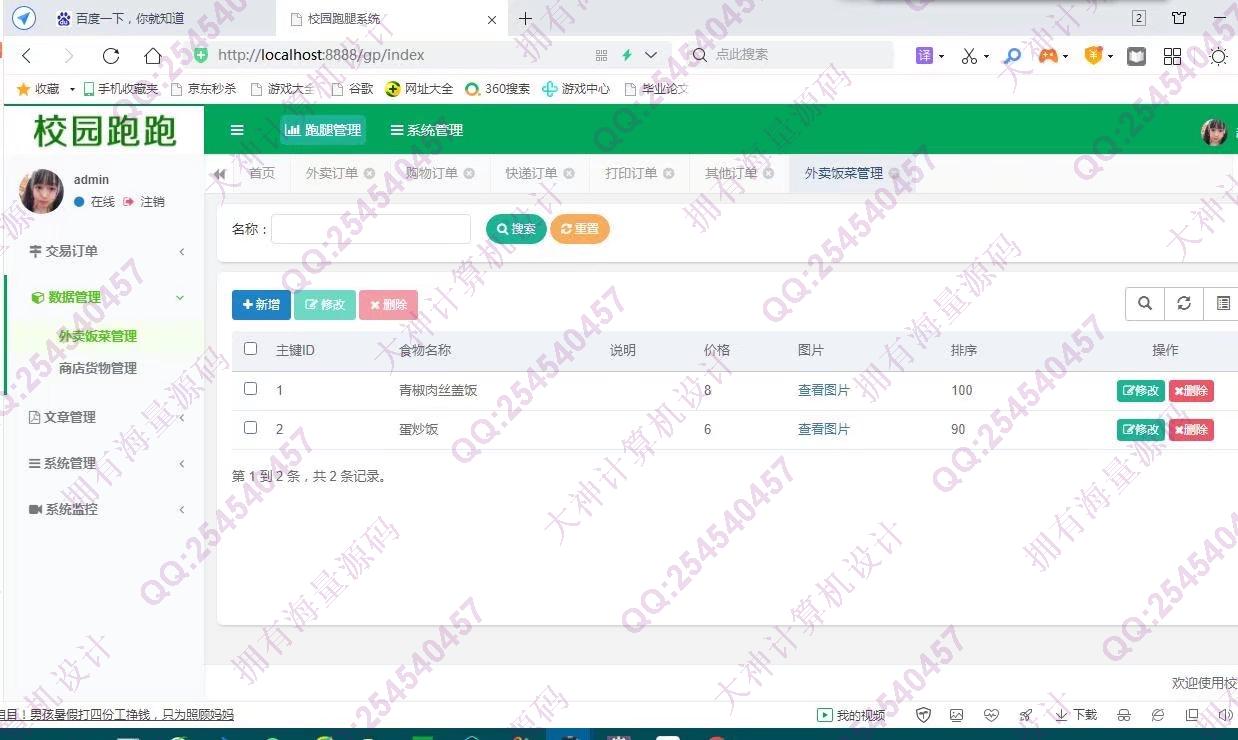The image size is (1238, 740).
Task: Open the extensions grid icon
Action: [x=1172, y=56]
